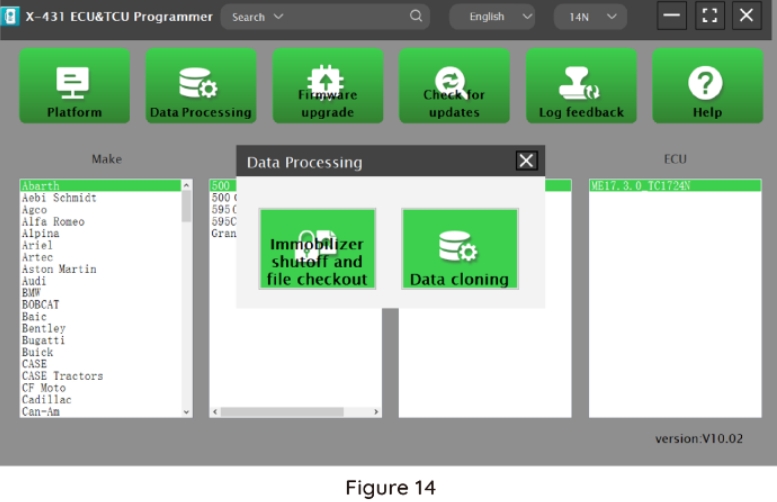Select Agco in the Make list

pyautogui.click(x=100, y=210)
